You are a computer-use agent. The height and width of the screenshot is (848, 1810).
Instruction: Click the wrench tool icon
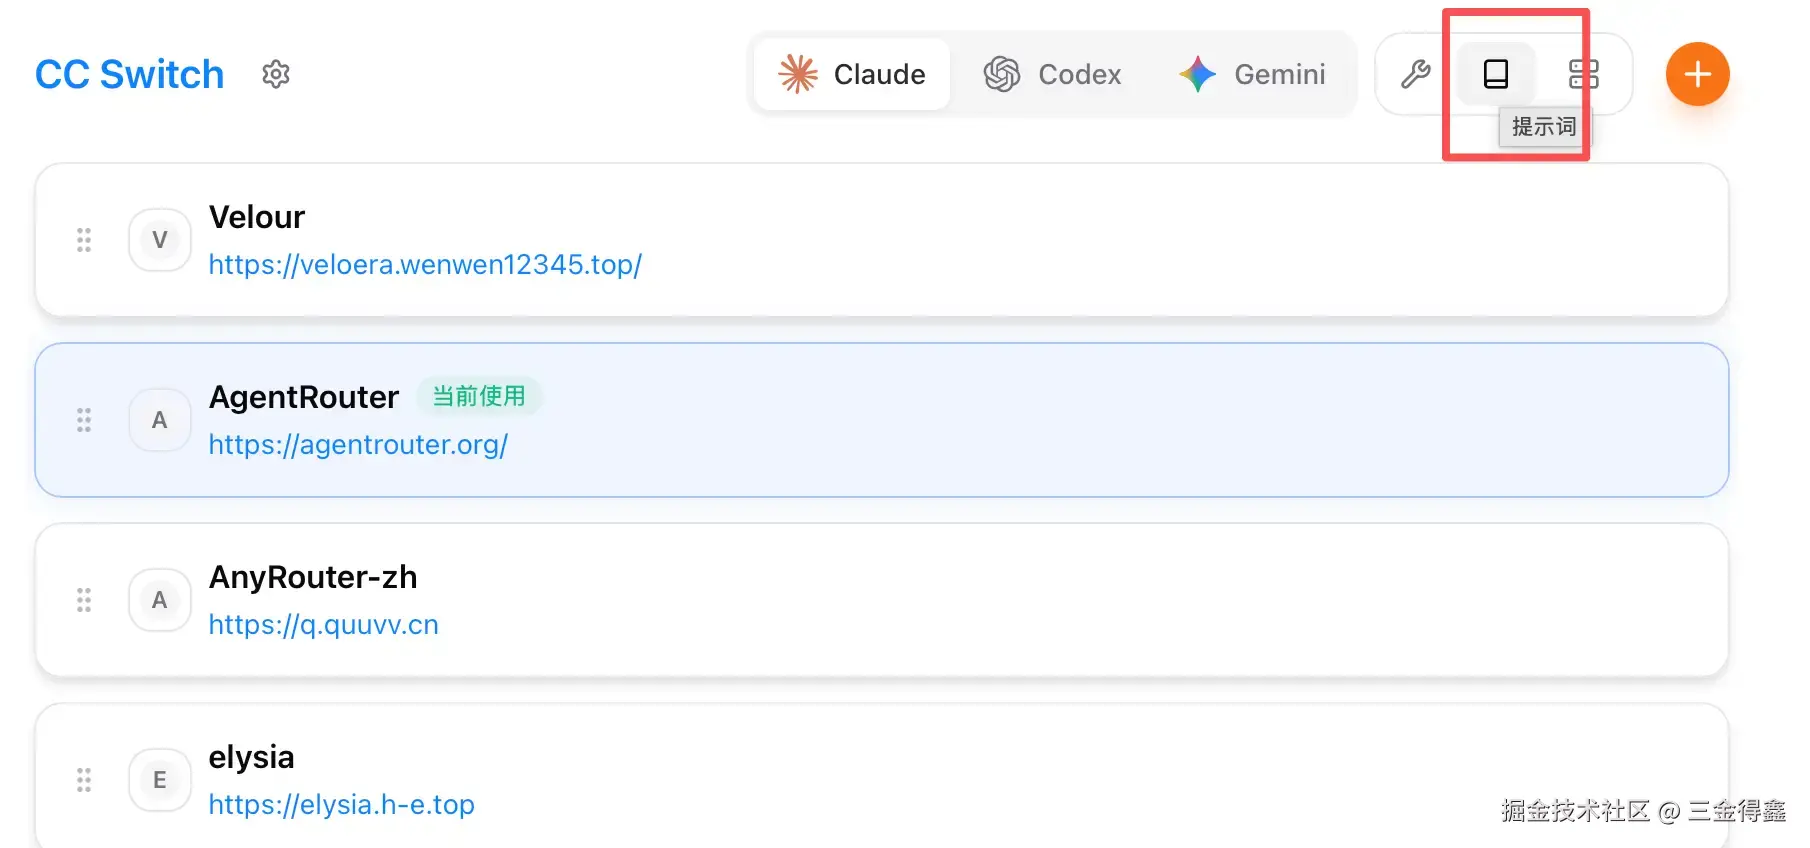(1415, 74)
